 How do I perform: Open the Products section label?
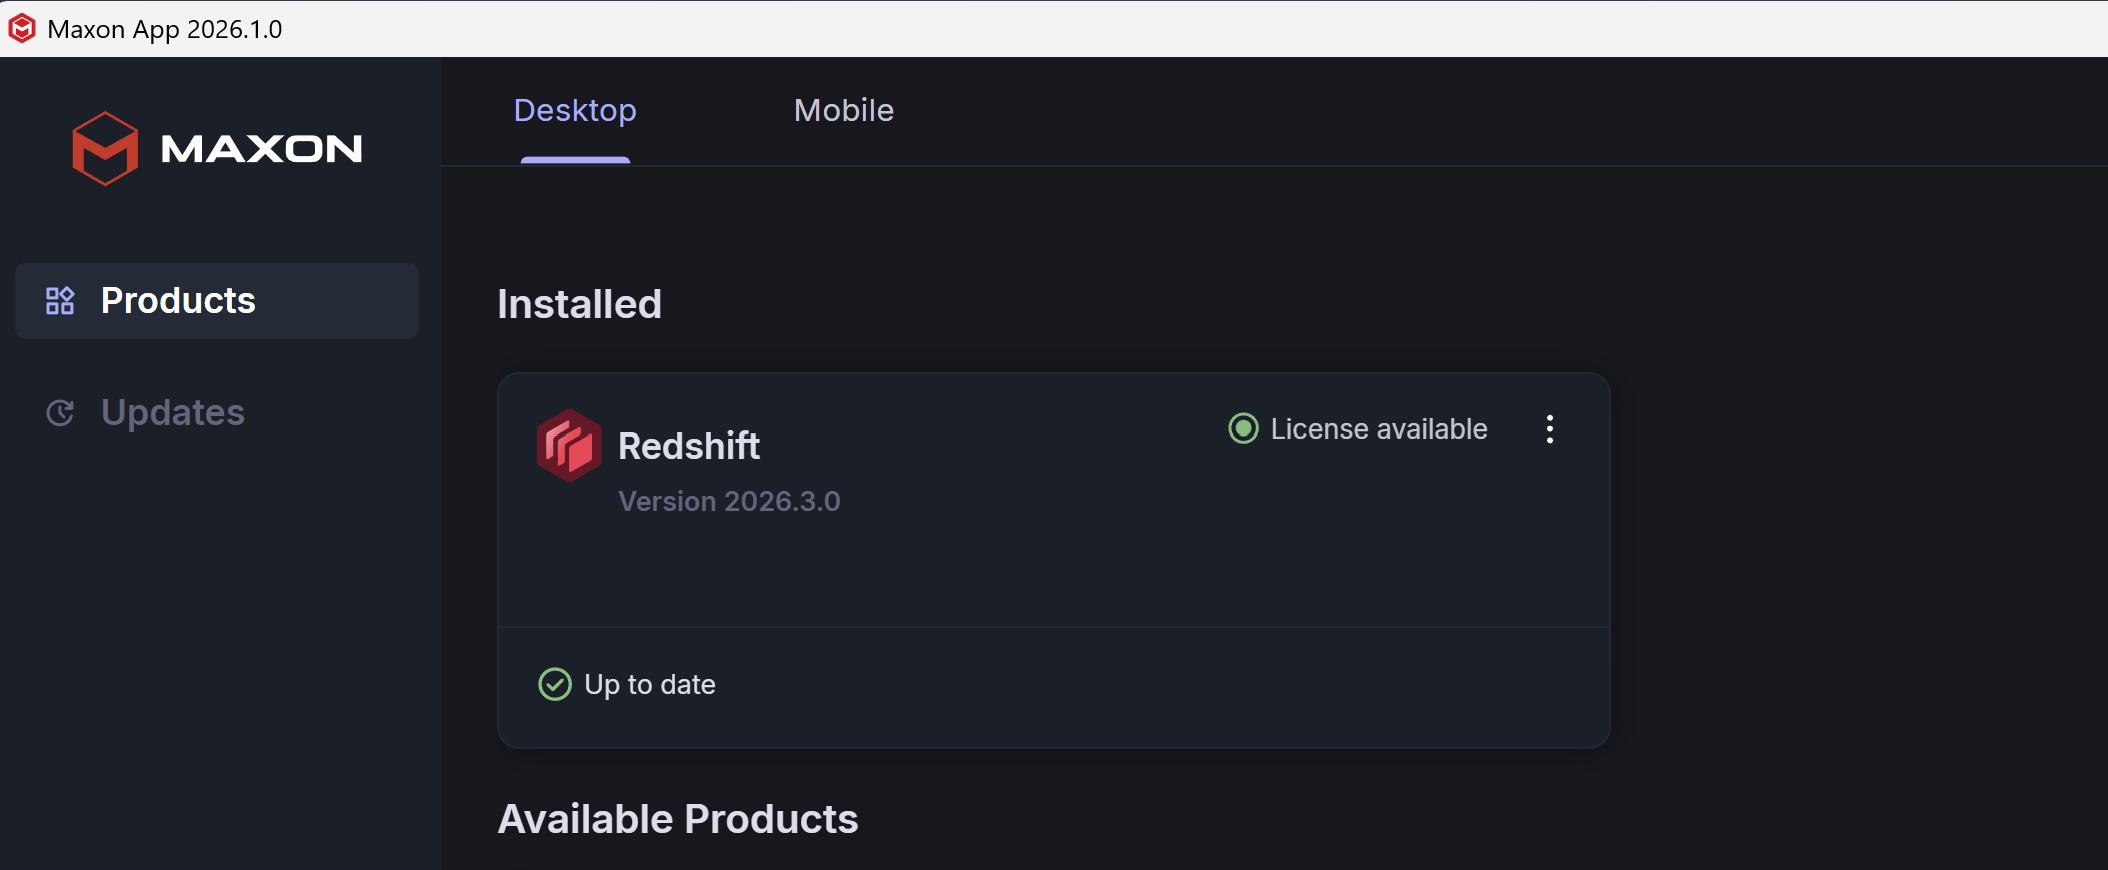pyautogui.click(x=178, y=301)
